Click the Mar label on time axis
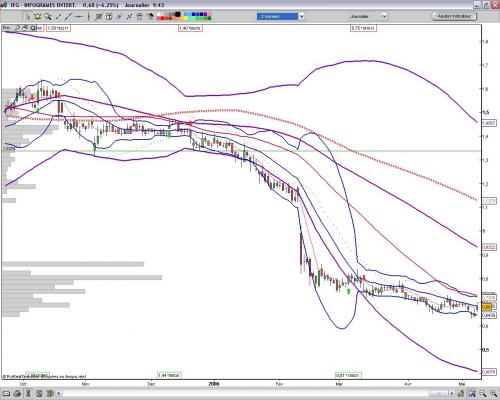The height and width of the screenshot is (400, 500). coord(339,384)
